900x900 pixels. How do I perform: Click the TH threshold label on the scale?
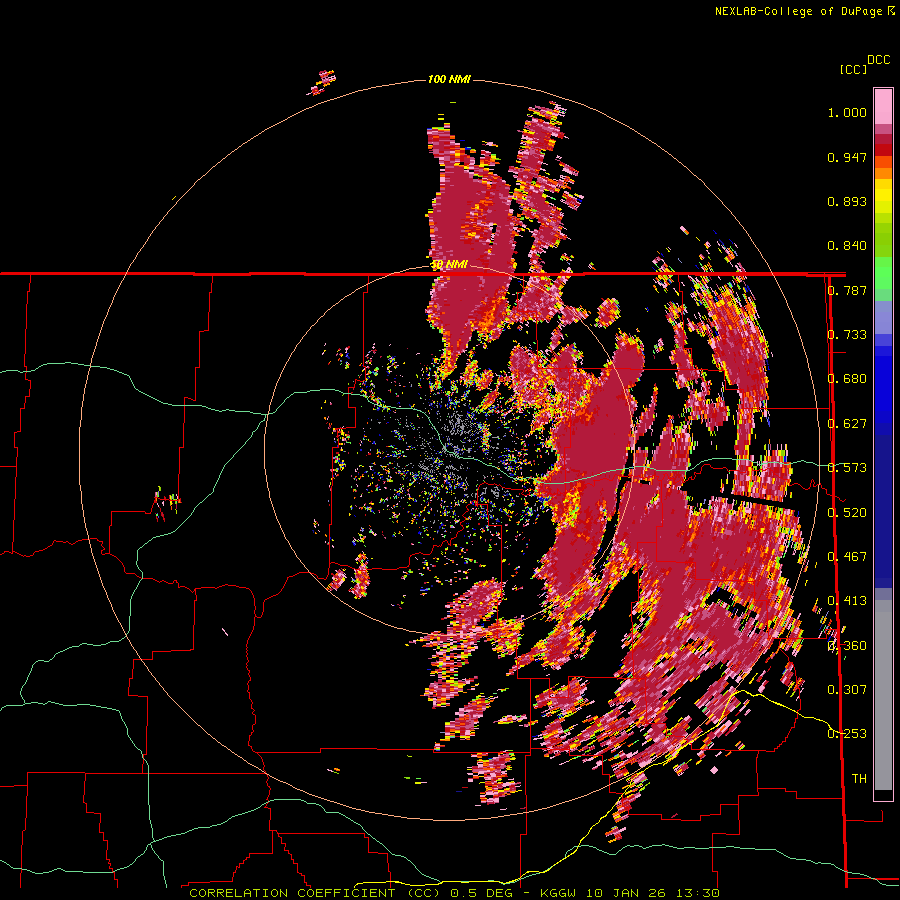pyautogui.click(x=859, y=778)
